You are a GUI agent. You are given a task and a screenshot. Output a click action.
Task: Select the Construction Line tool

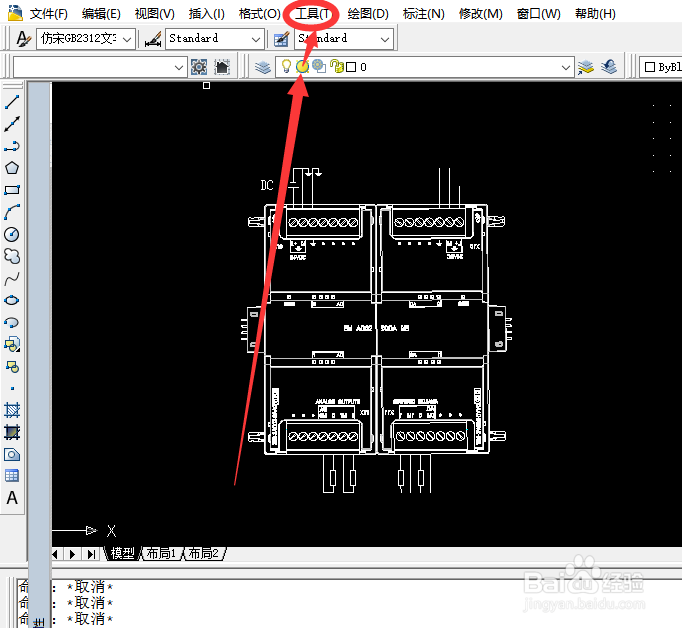(x=12, y=124)
